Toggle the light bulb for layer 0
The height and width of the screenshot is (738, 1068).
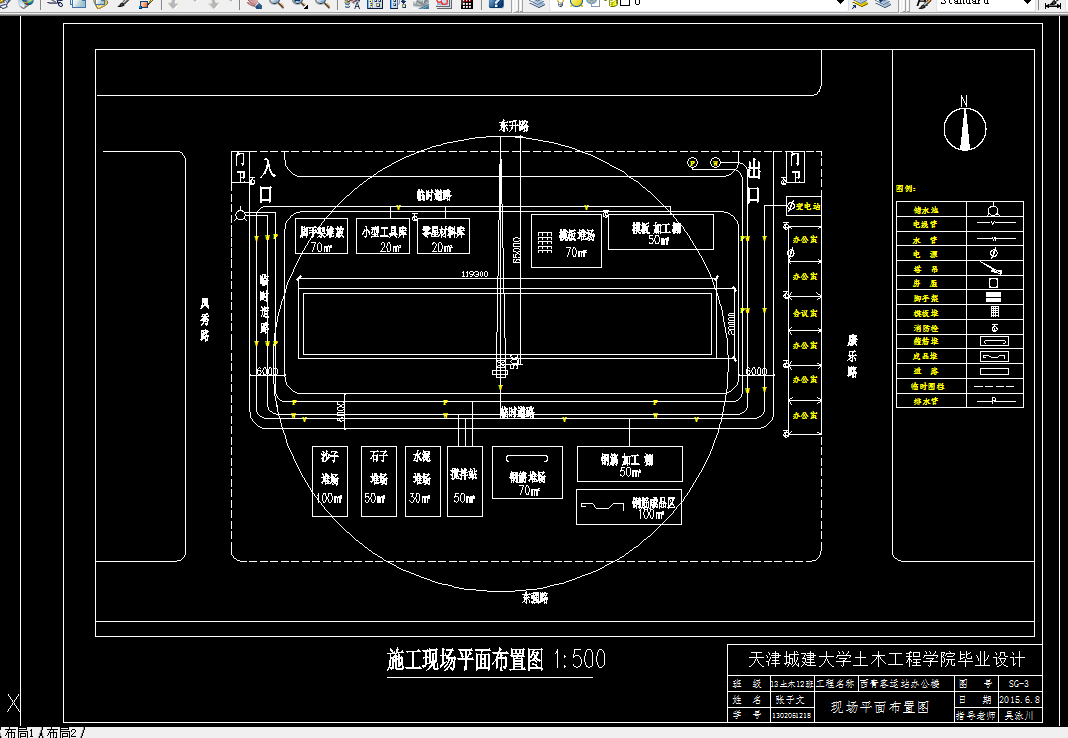pos(560,6)
